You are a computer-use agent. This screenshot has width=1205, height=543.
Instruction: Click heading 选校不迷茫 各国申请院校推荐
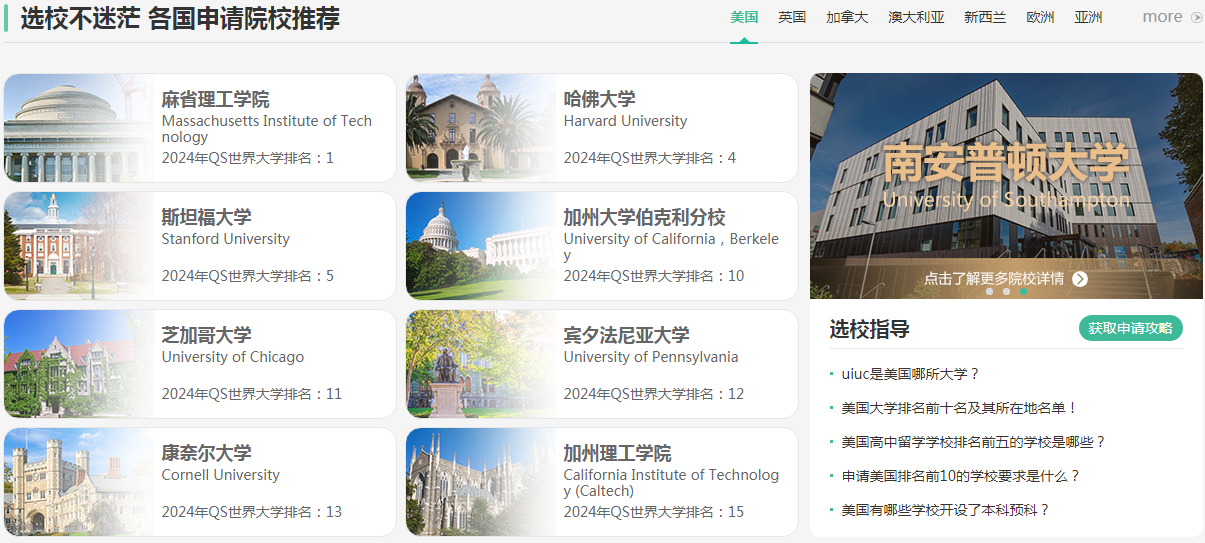(x=180, y=18)
